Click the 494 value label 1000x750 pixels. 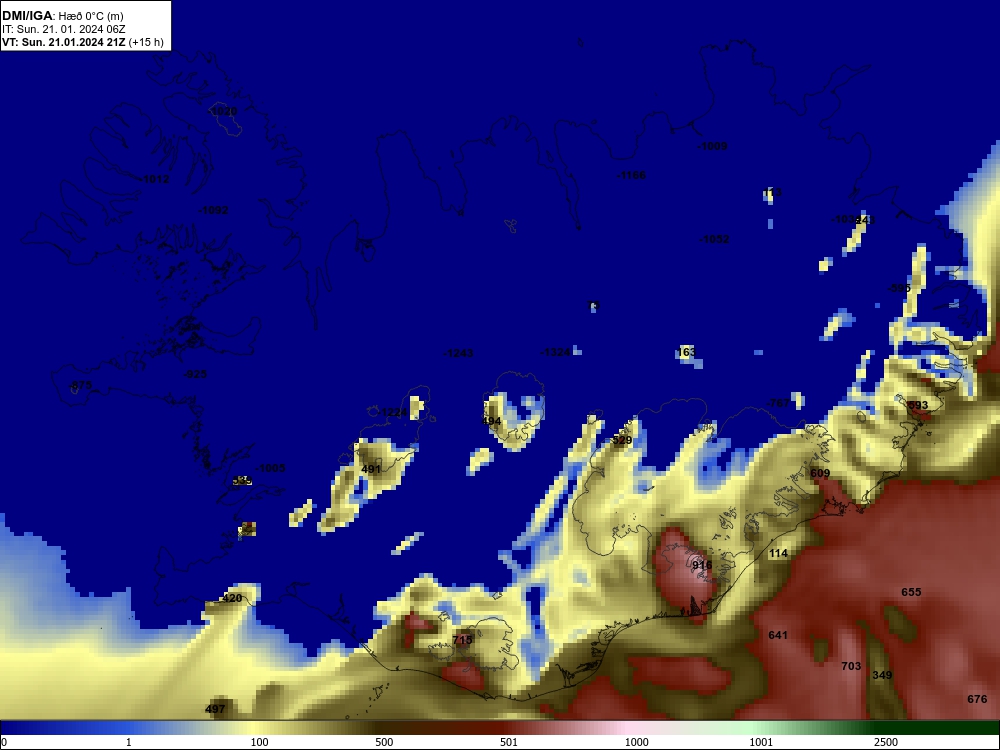coord(492,421)
